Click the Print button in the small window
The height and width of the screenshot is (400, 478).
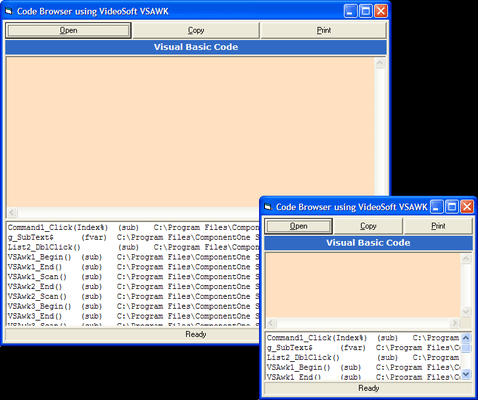coord(438,226)
